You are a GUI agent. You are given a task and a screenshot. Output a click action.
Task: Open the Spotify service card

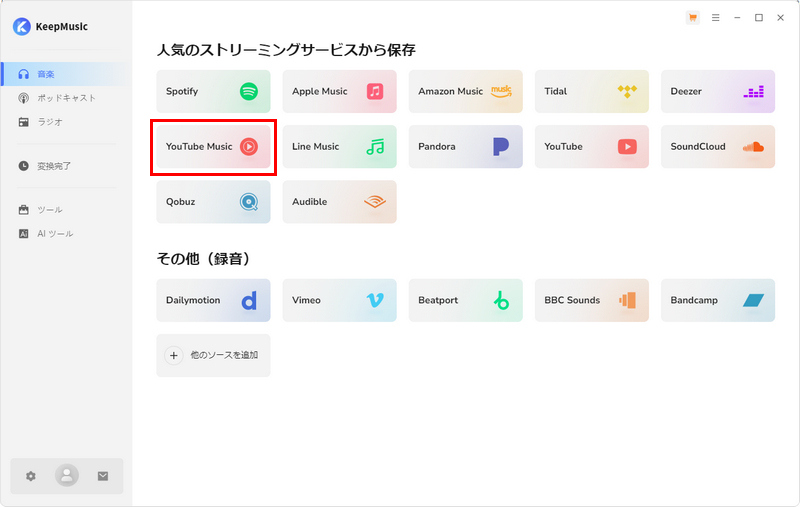[x=213, y=91]
